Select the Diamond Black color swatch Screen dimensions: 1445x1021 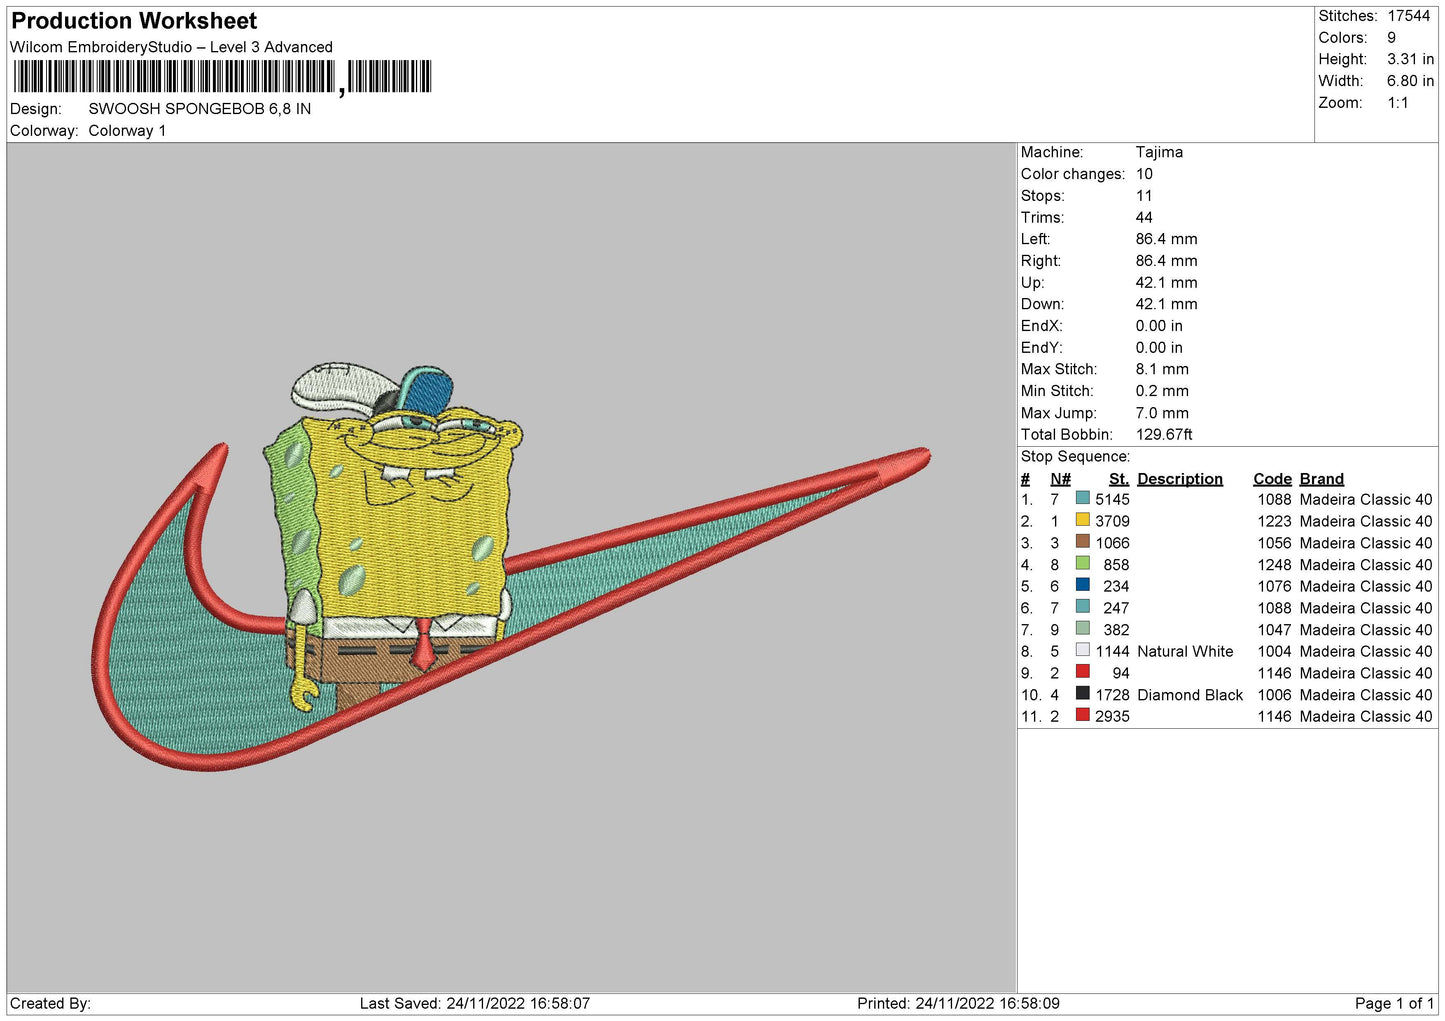click(x=1082, y=693)
